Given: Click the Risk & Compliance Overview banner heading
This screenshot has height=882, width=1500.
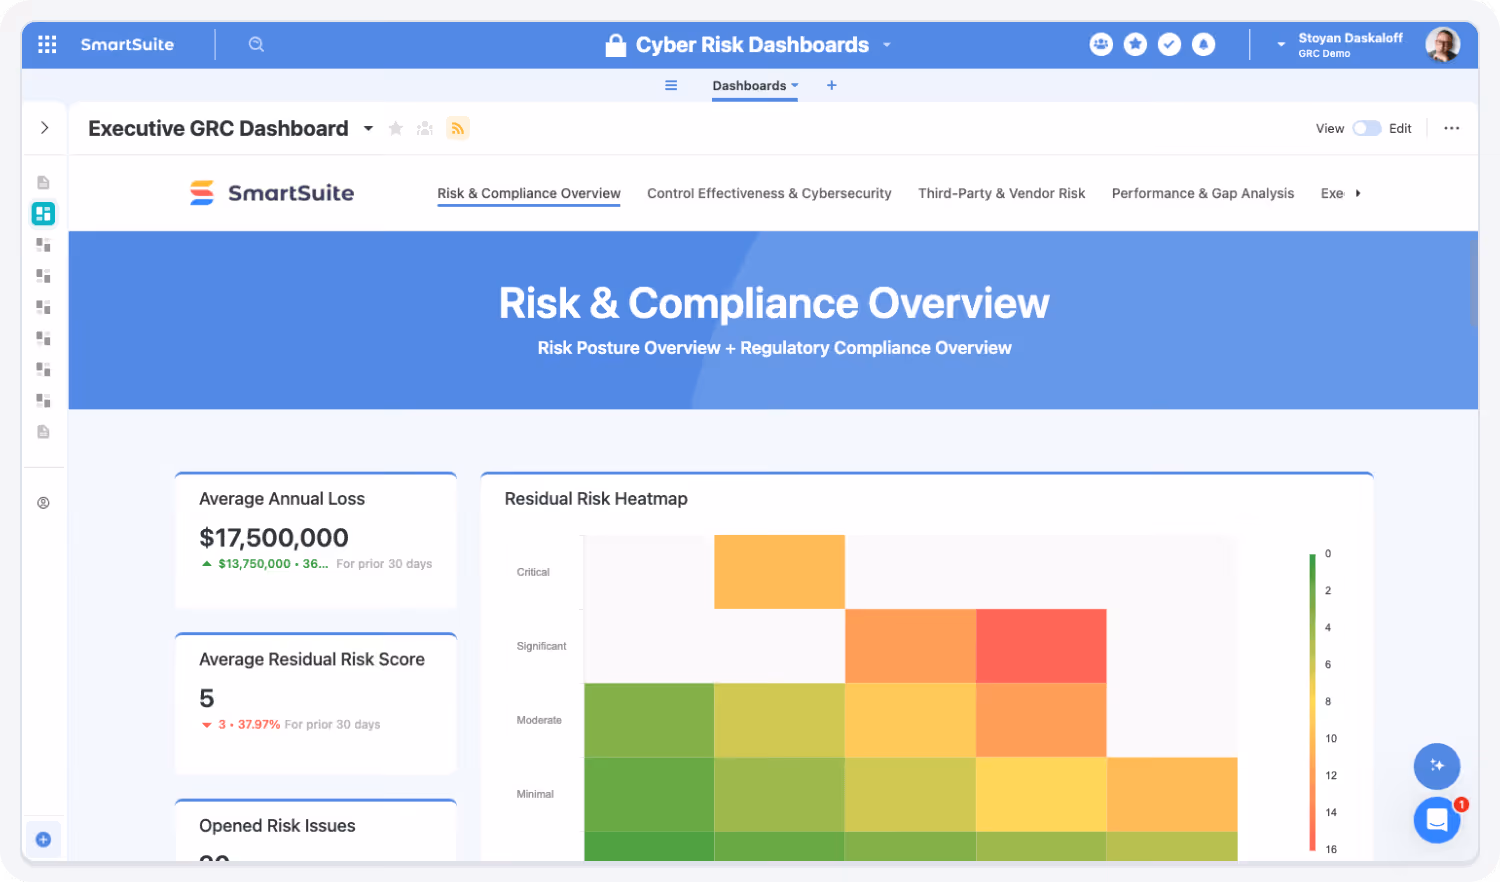Looking at the screenshot, I should (774, 303).
